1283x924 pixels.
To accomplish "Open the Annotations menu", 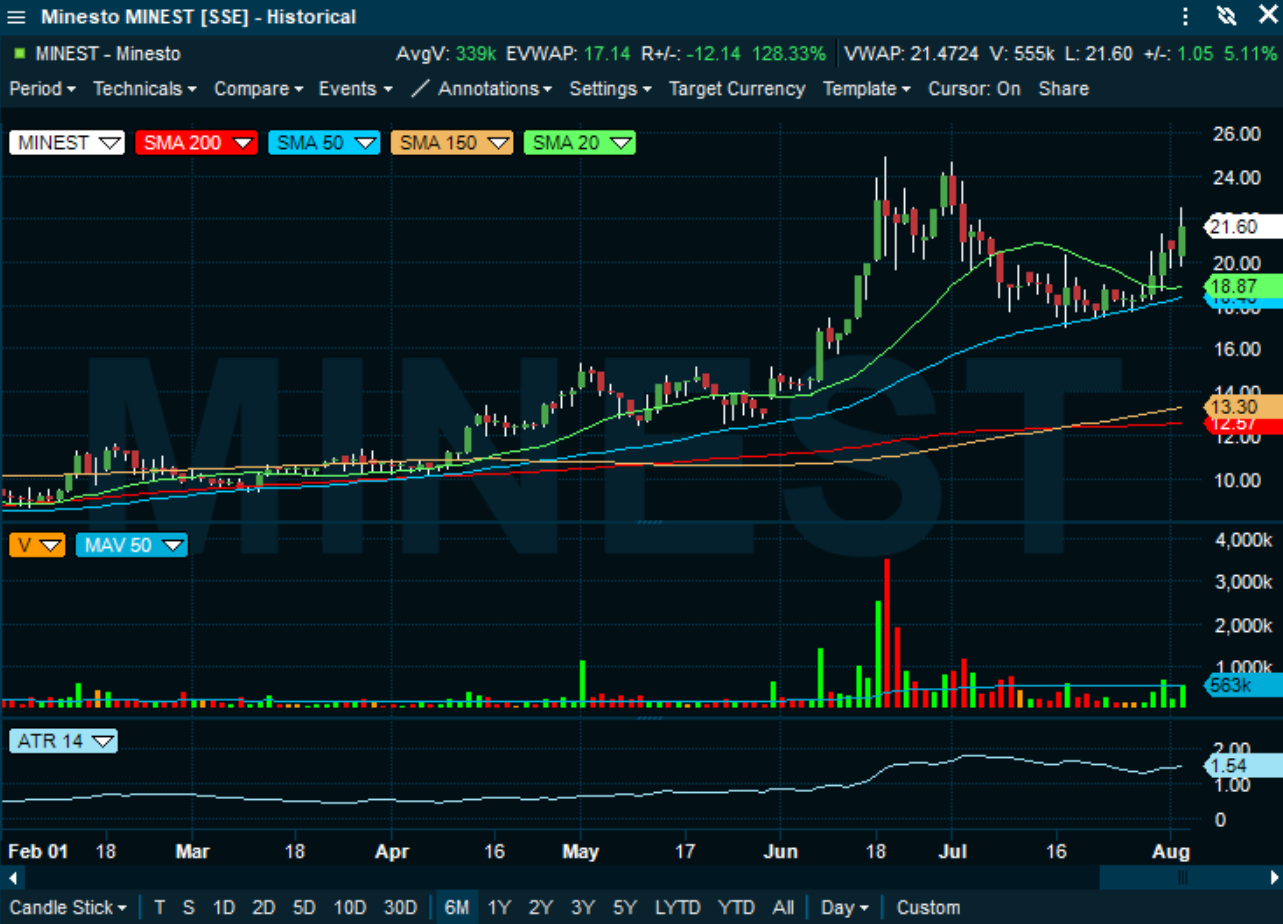I will (x=495, y=88).
